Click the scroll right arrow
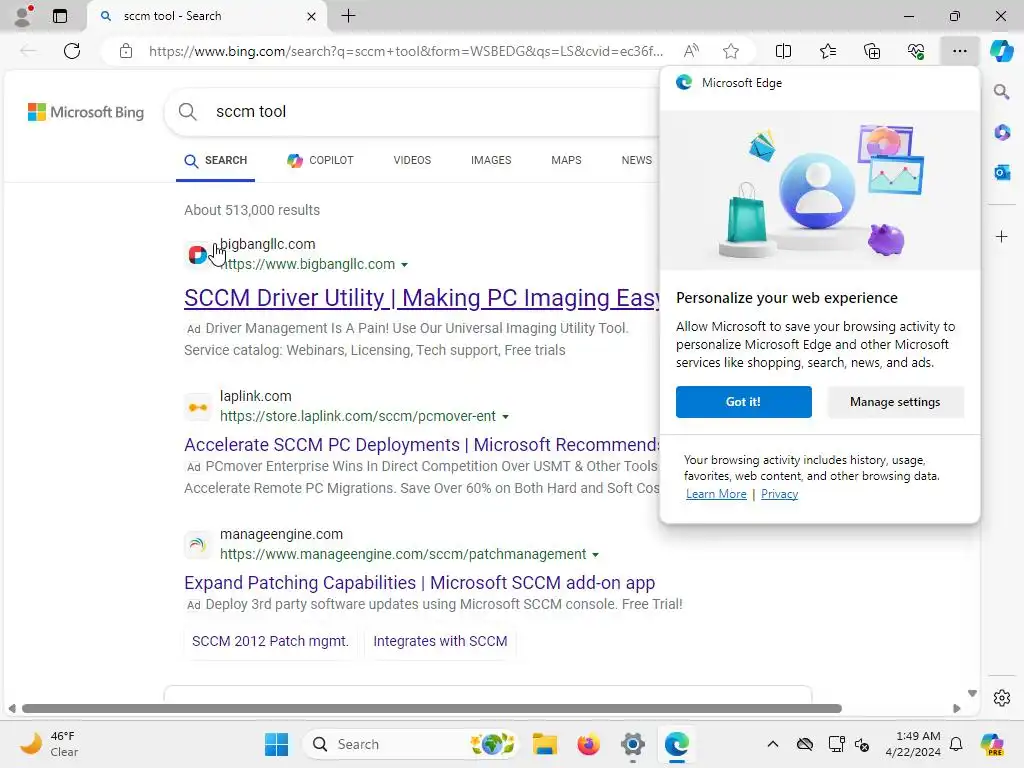This screenshot has height=768, width=1024. pos(957,709)
